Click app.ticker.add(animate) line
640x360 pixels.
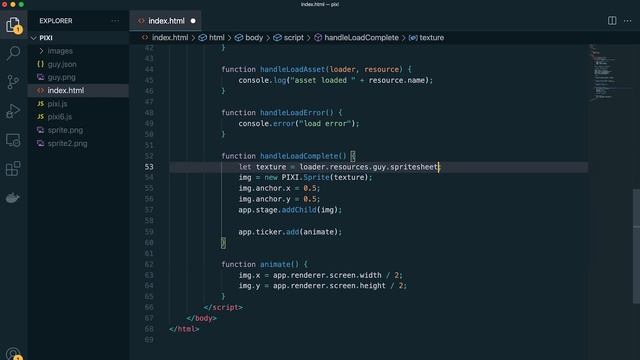coord(290,231)
